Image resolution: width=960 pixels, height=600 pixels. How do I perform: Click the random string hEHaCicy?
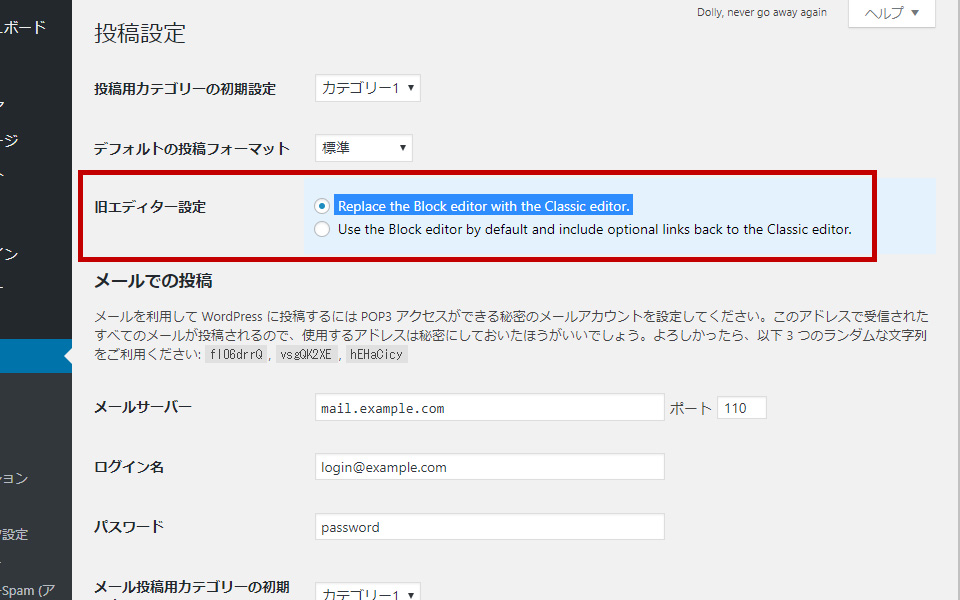tap(376, 354)
